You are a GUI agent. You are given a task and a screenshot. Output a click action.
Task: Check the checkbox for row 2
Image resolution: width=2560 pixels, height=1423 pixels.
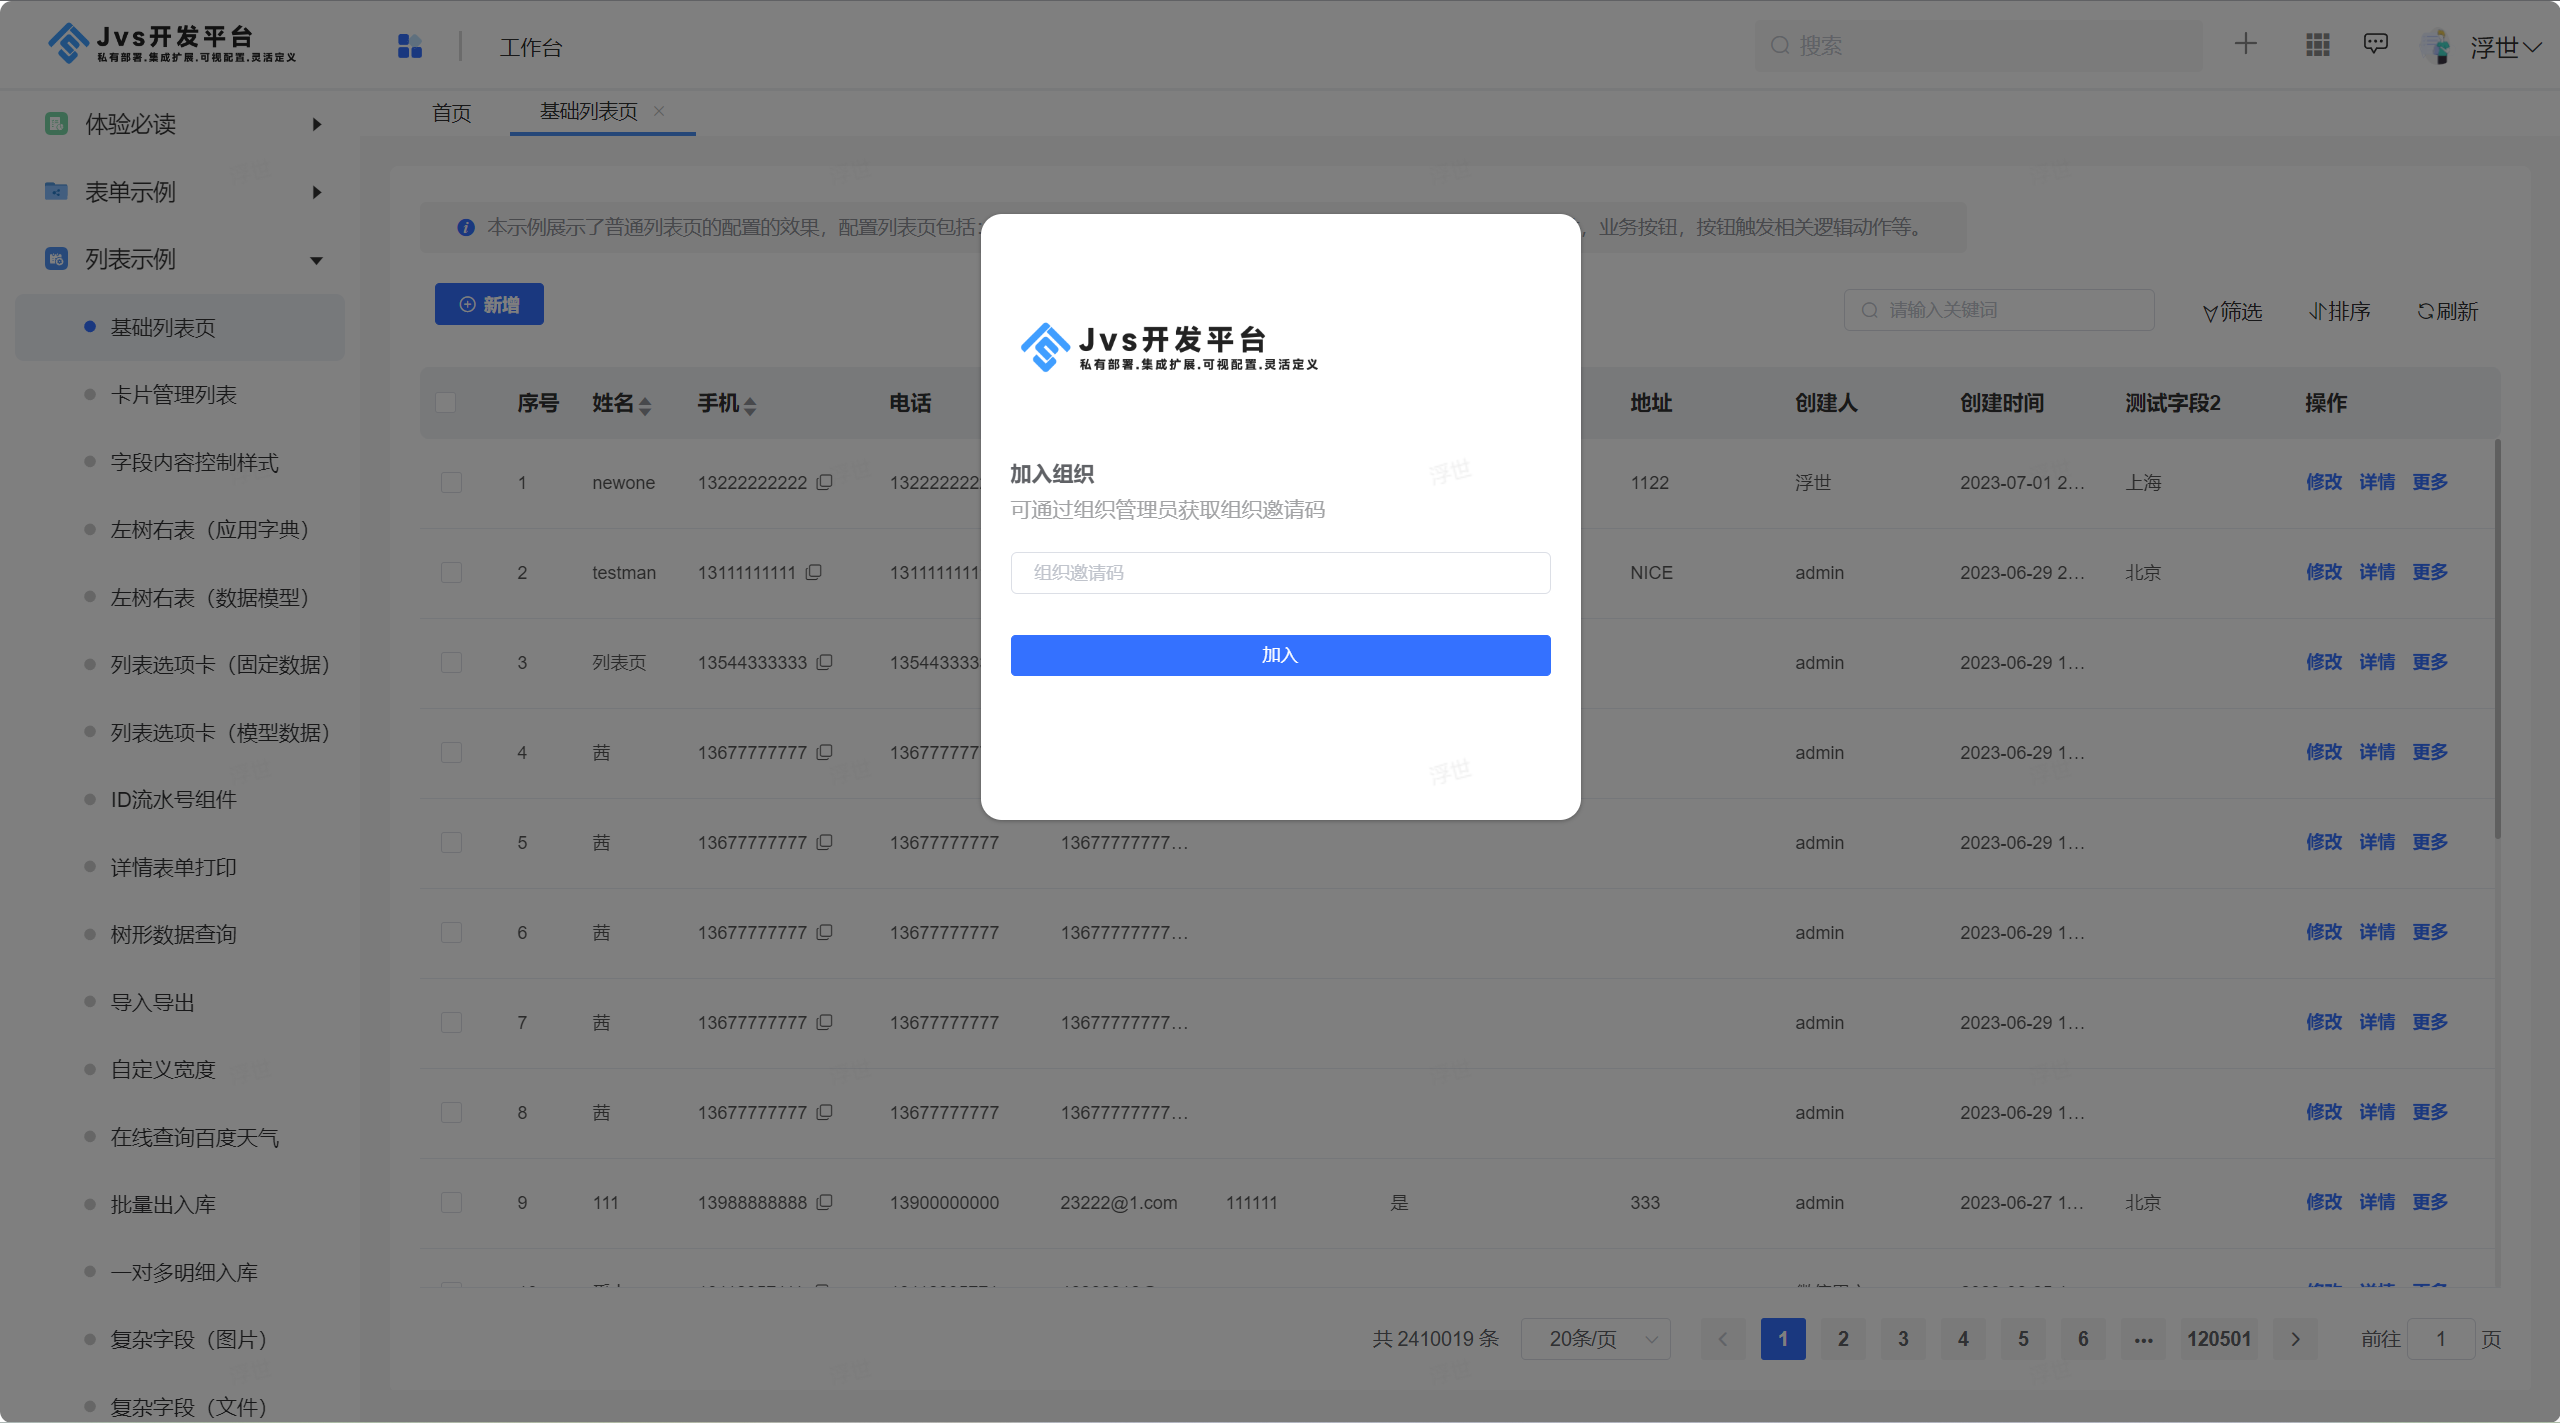[x=452, y=573]
